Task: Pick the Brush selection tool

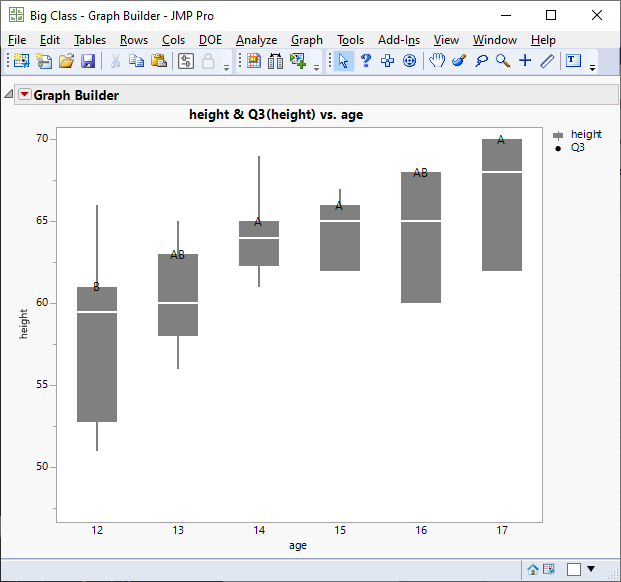Action: click(459, 61)
